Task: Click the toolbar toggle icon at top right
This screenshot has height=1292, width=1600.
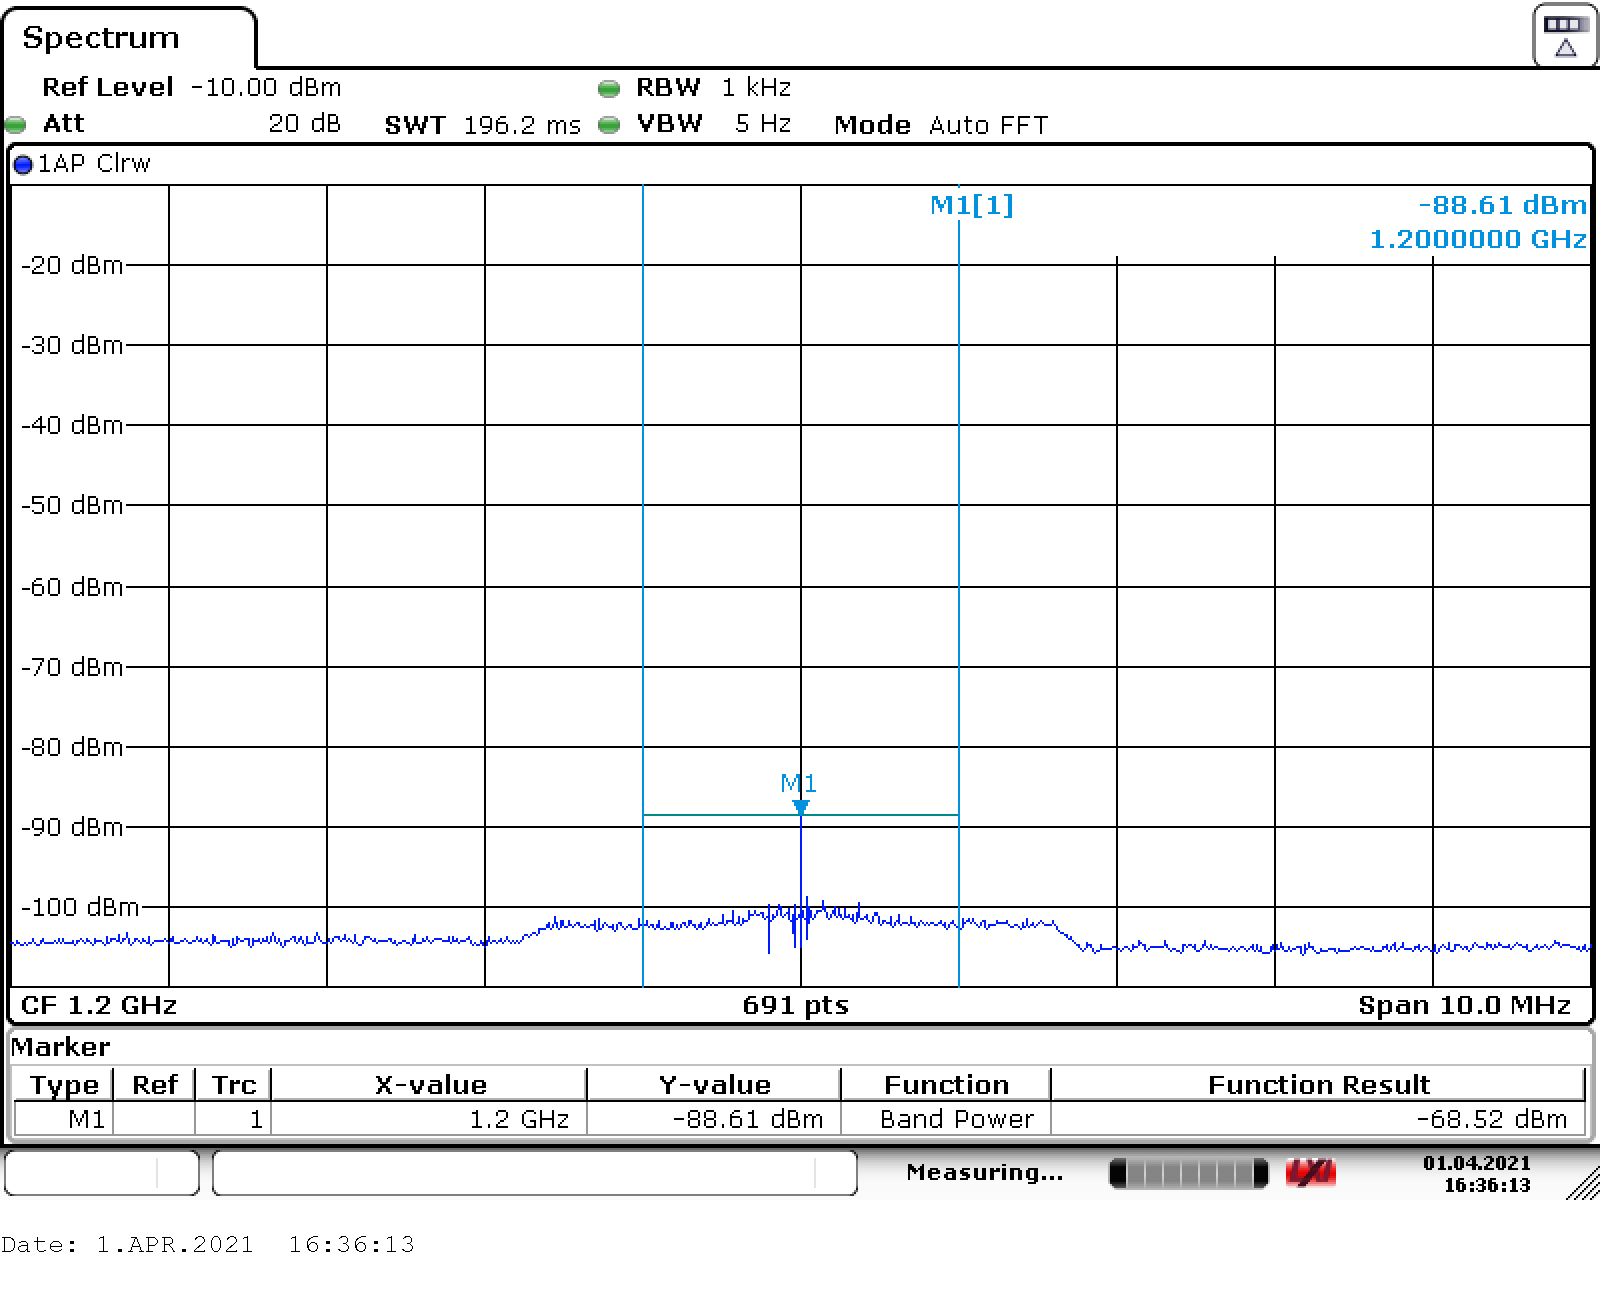Action: coord(1565,36)
